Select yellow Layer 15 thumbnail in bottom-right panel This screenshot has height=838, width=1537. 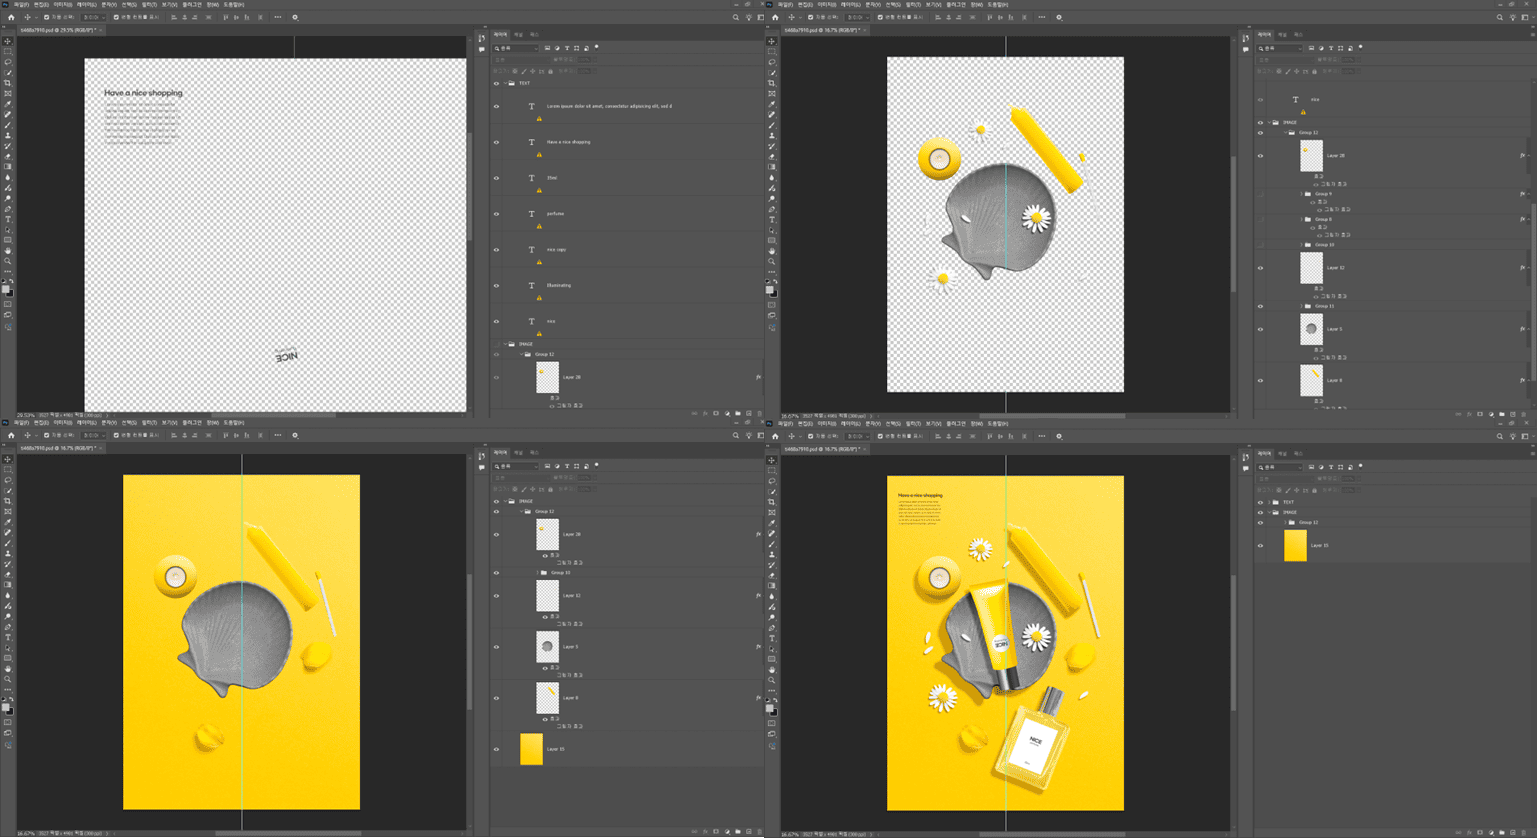[x=1295, y=546]
